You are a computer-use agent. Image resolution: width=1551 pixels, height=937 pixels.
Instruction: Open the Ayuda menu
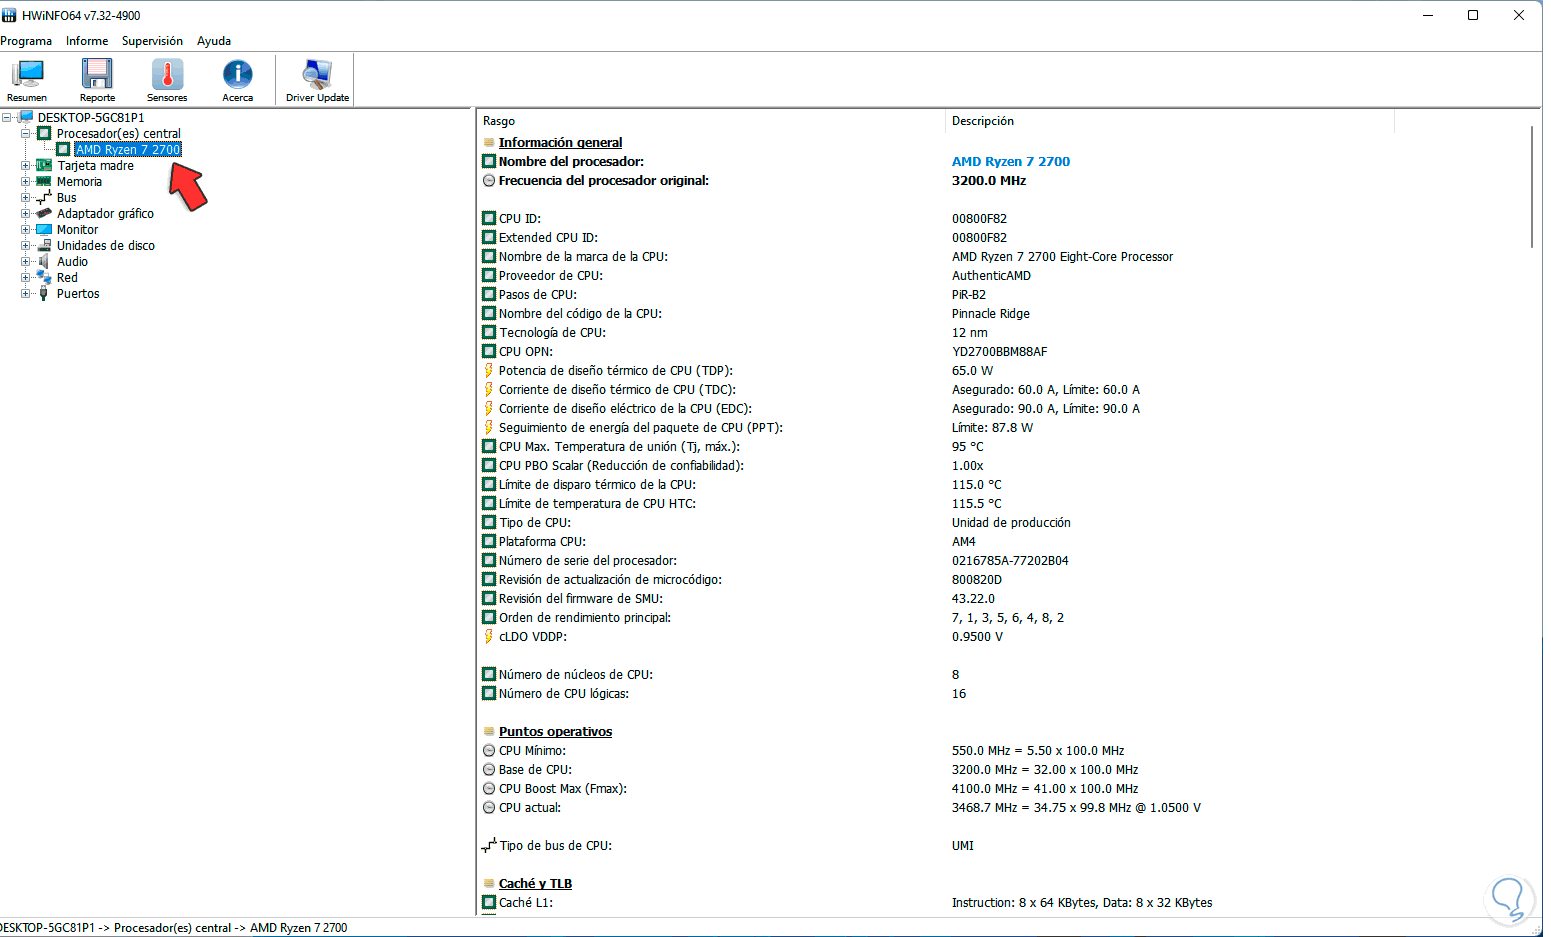[214, 41]
